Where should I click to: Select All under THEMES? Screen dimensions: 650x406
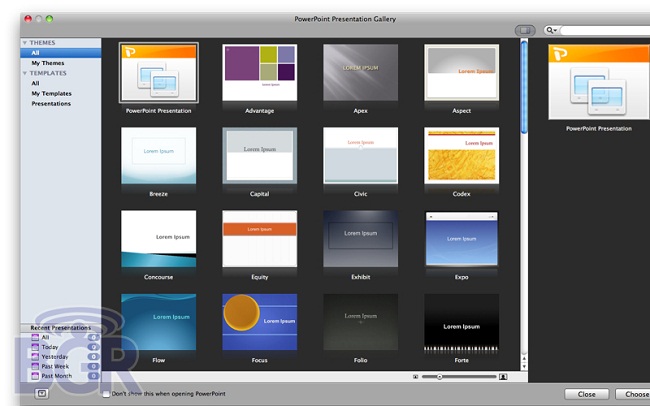[61, 53]
